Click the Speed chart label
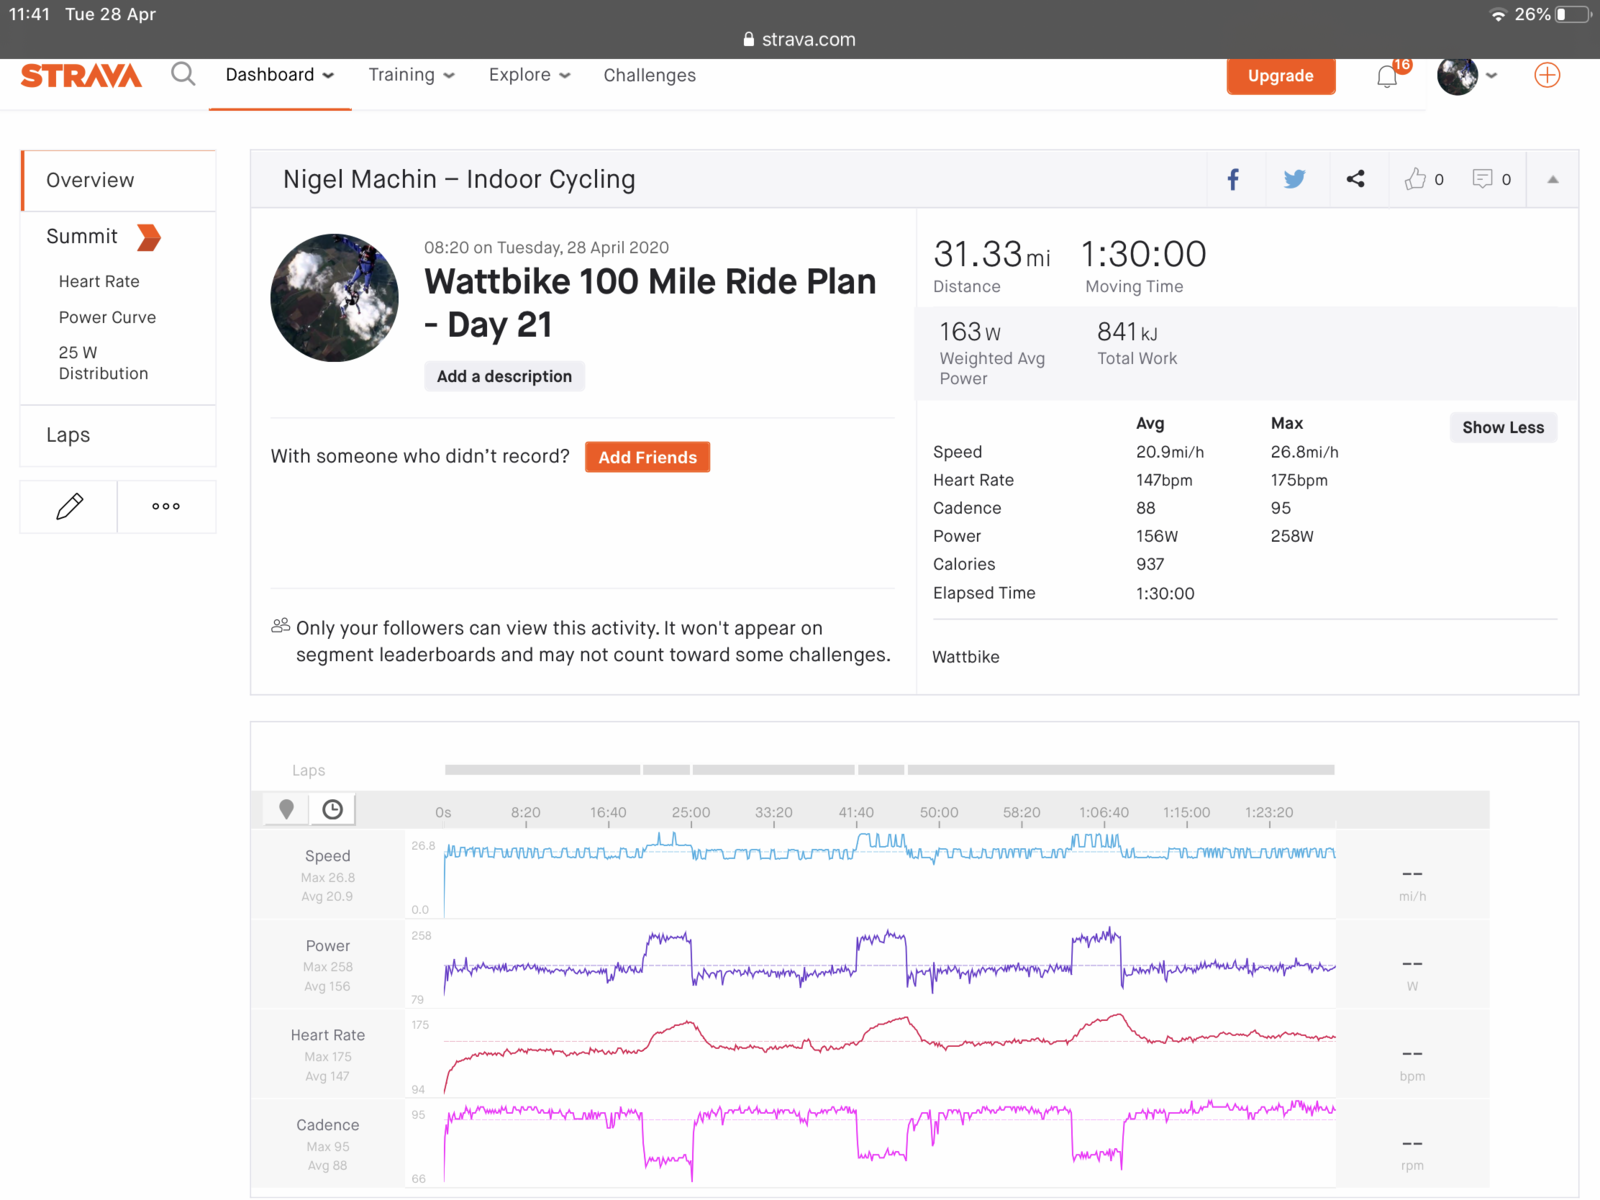 (x=327, y=856)
